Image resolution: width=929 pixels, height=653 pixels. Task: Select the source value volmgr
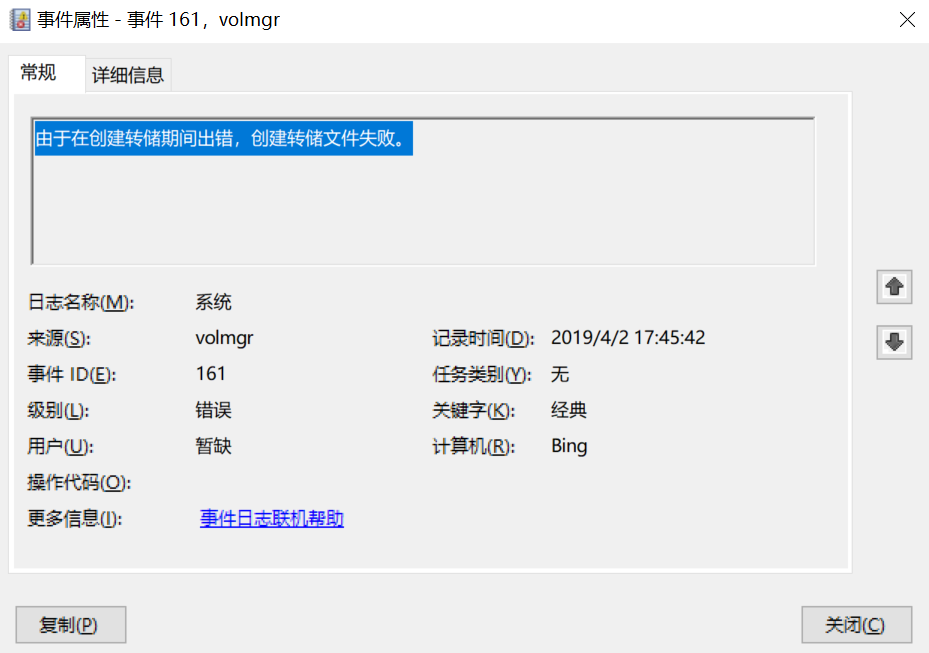click(225, 338)
